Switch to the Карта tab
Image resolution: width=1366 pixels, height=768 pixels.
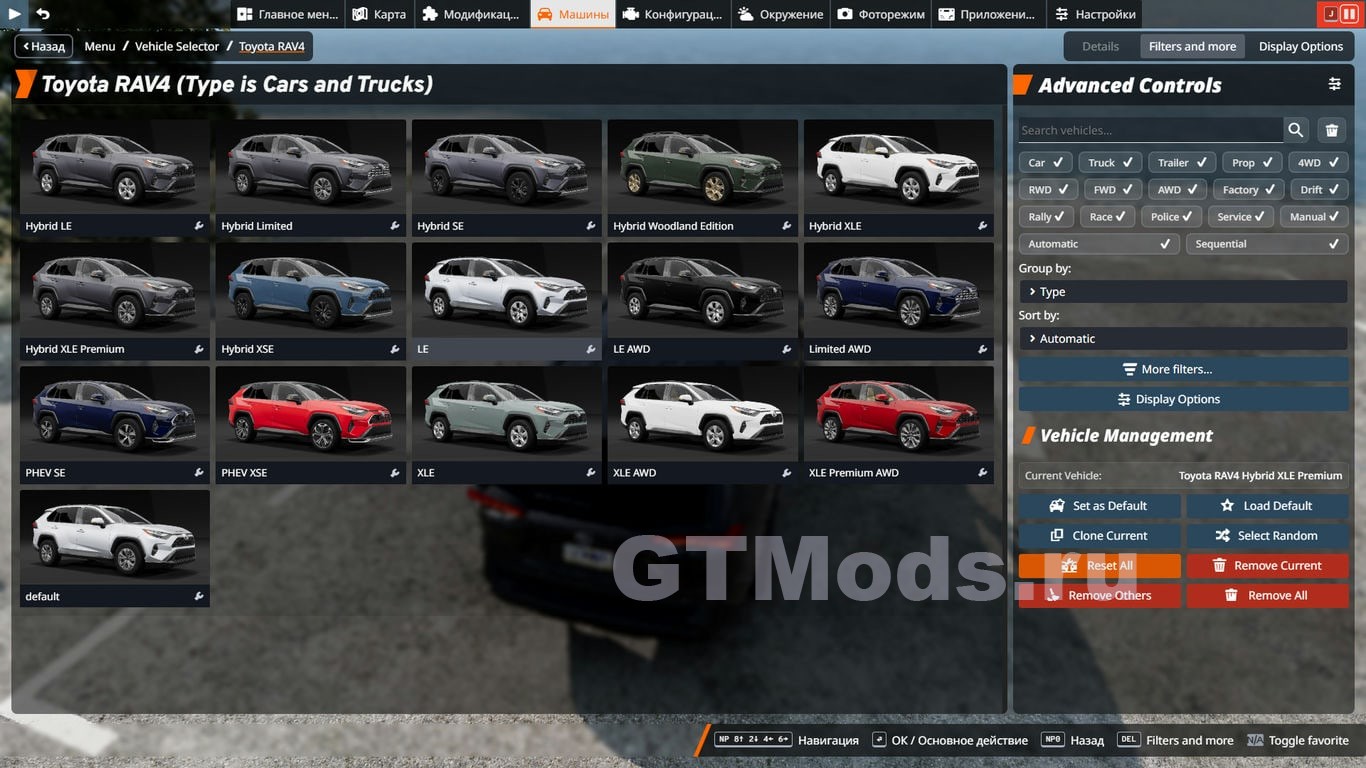[x=379, y=14]
